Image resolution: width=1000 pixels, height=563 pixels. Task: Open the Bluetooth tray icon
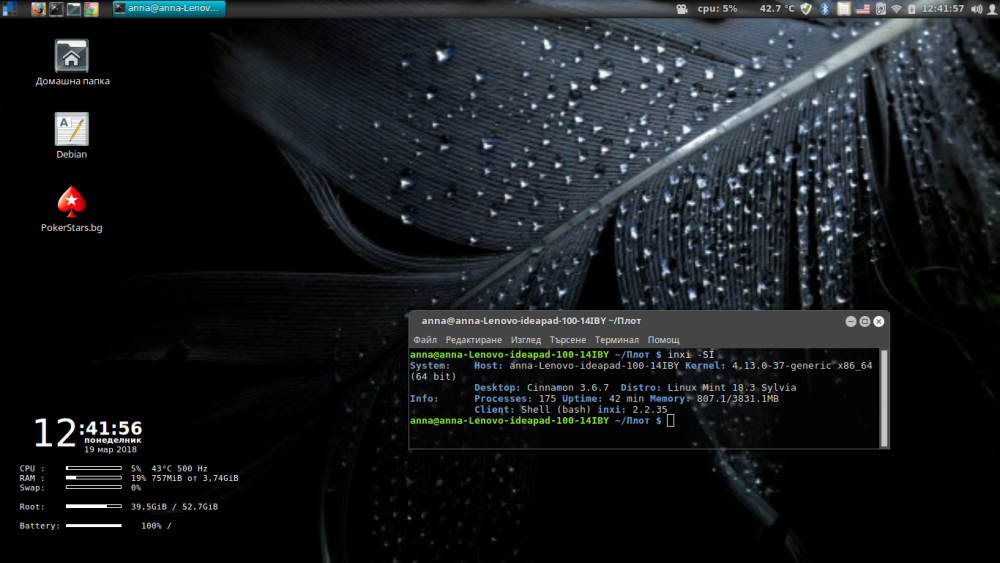click(x=825, y=9)
